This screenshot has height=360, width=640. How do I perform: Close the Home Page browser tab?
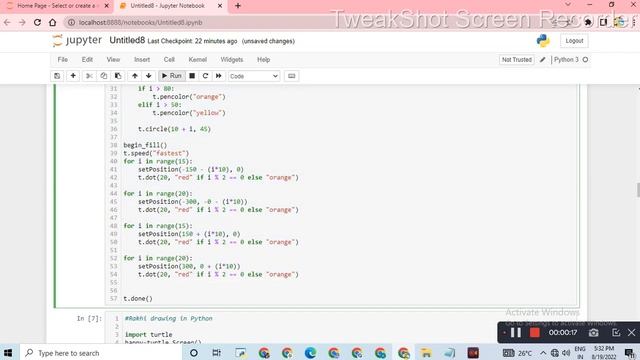coord(107,6)
